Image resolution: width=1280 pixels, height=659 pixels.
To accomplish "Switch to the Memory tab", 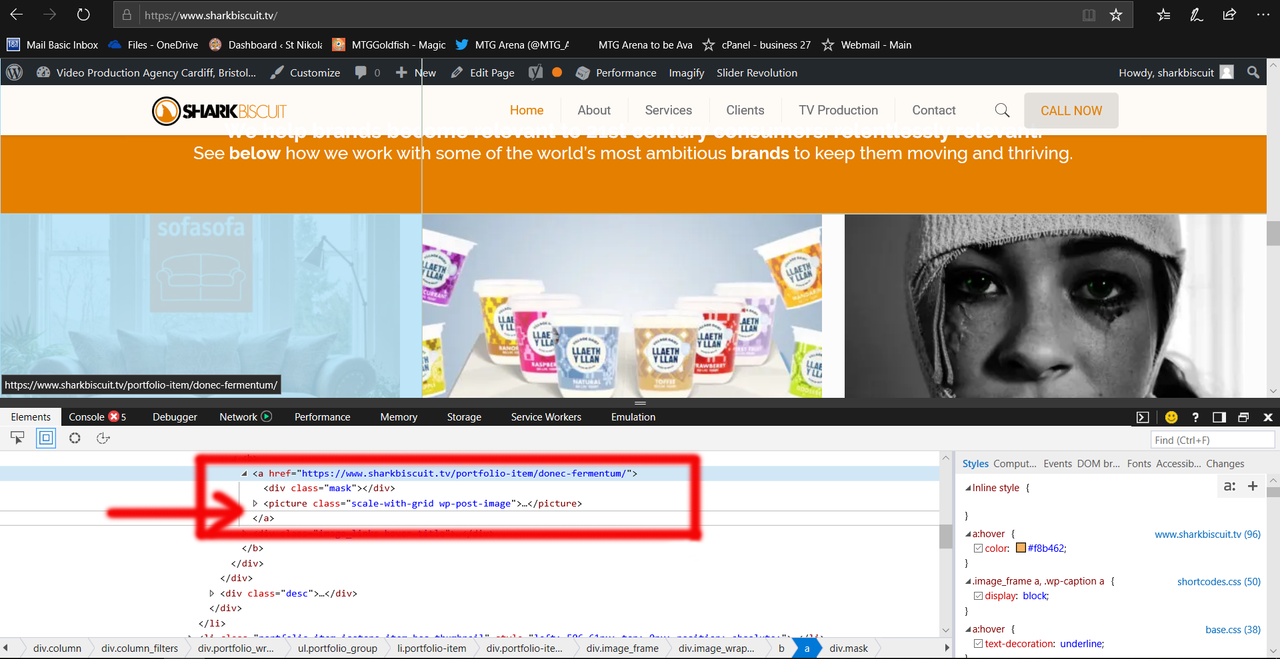I will (399, 417).
